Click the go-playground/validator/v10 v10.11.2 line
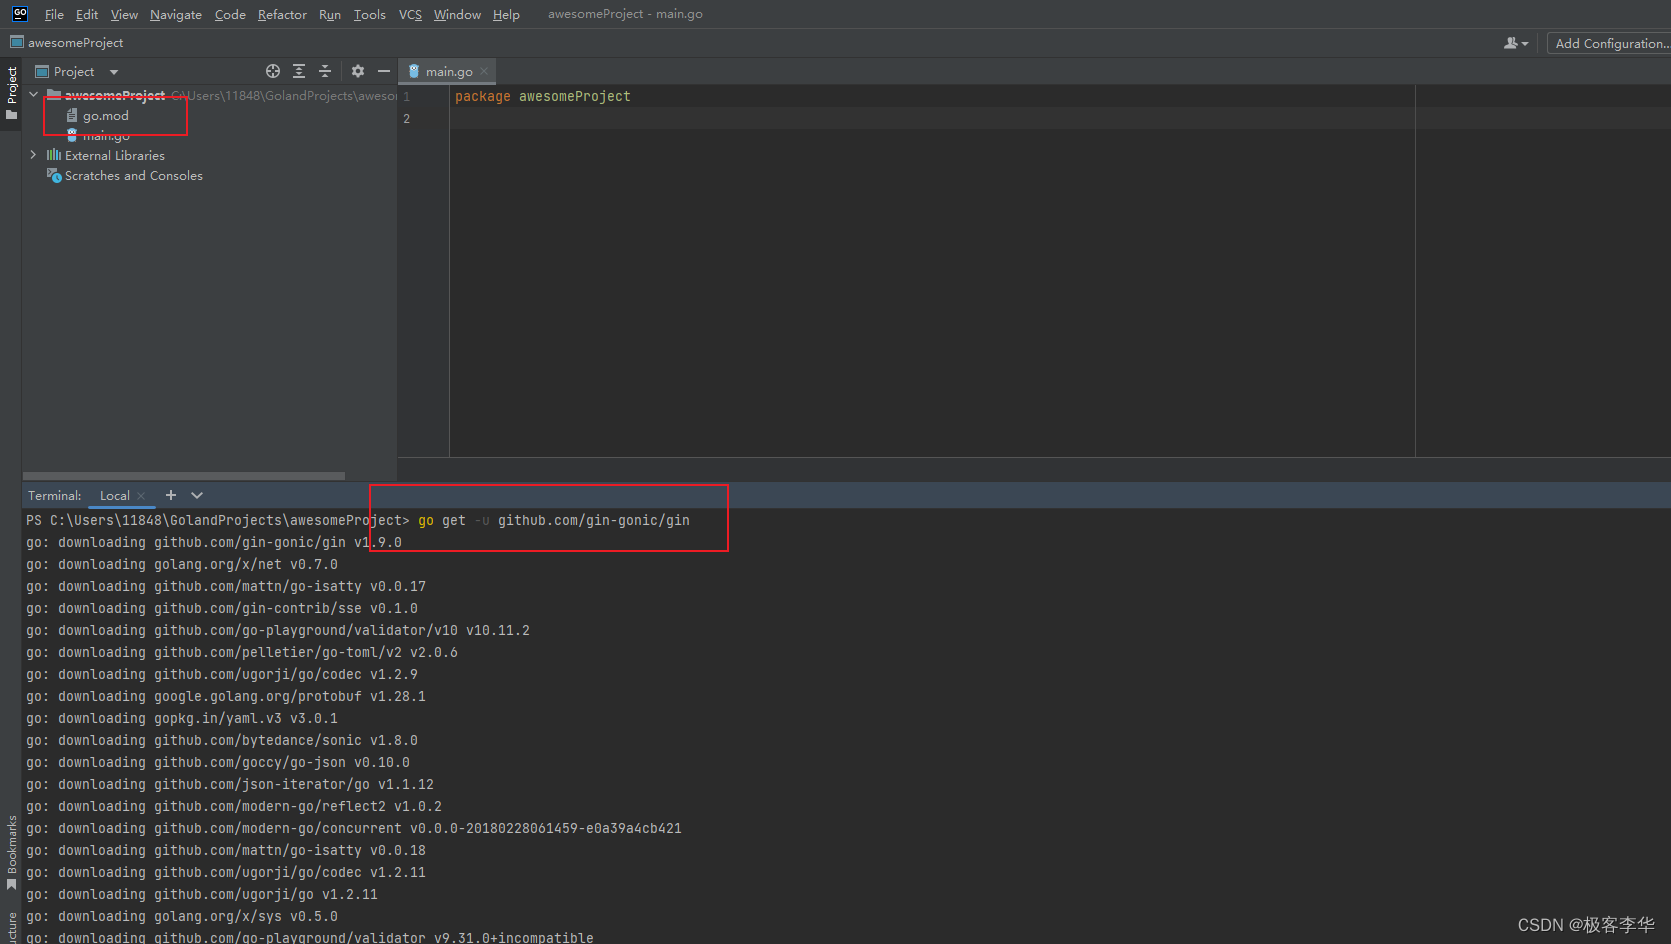The height and width of the screenshot is (944, 1671). pyautogui.click(x=278, y=631)
